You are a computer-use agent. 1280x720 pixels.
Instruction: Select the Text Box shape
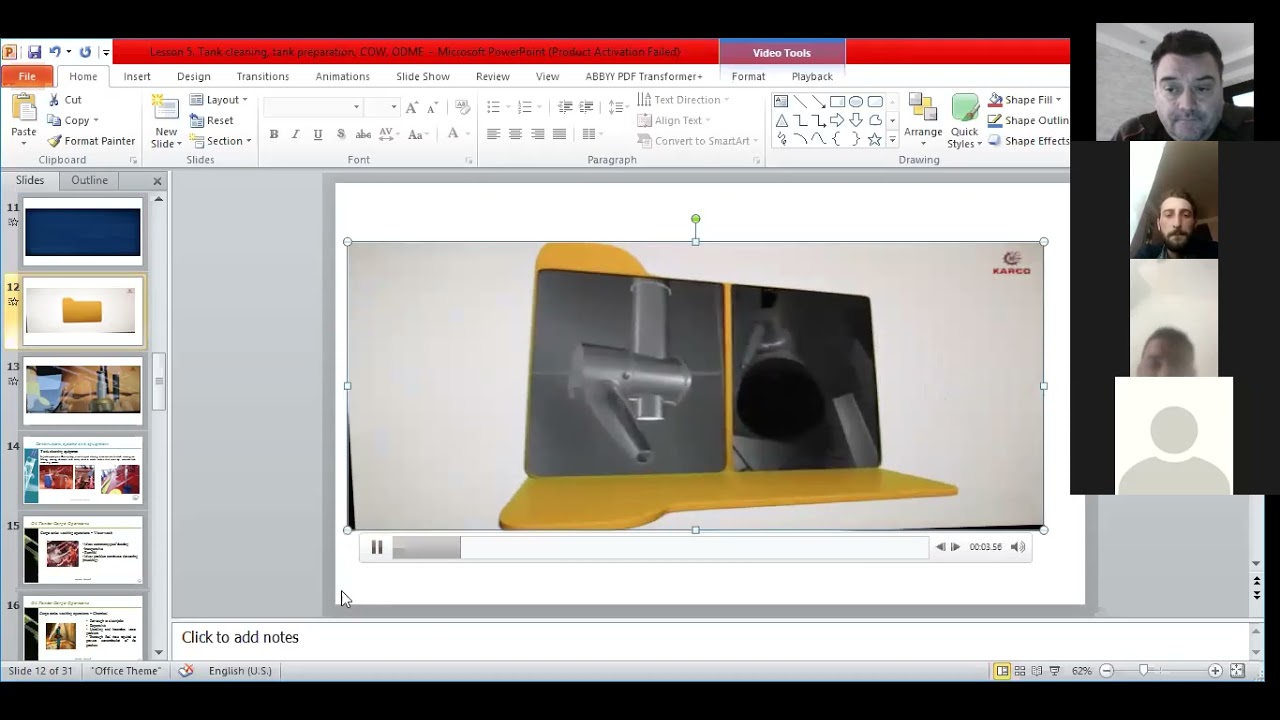tap(781, 101)
